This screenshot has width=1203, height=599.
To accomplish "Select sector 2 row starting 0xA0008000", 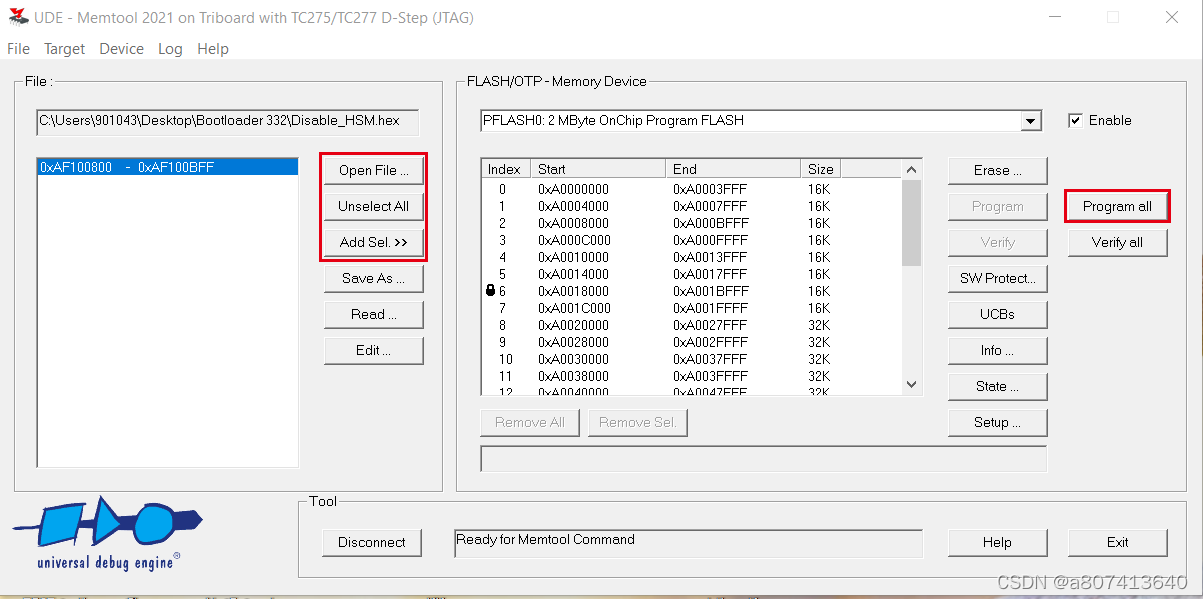I will click(691, 223).
